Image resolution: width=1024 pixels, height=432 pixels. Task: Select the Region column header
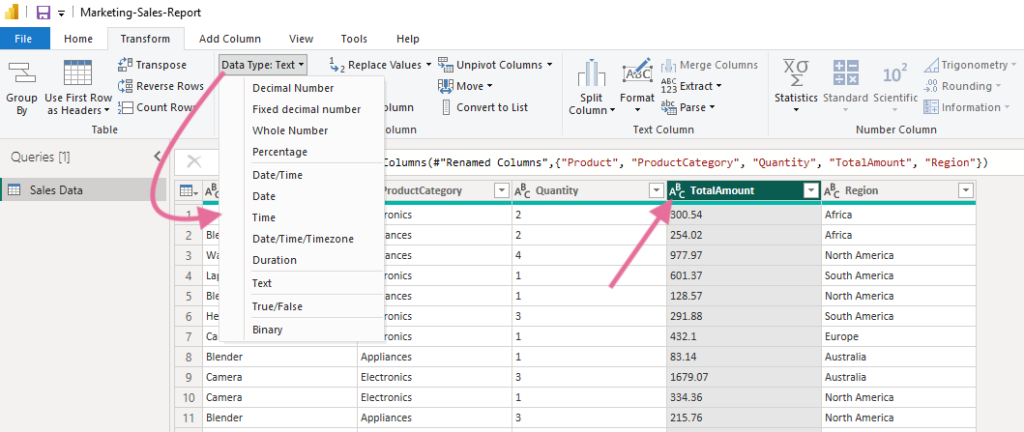click(x=899, y=191)
